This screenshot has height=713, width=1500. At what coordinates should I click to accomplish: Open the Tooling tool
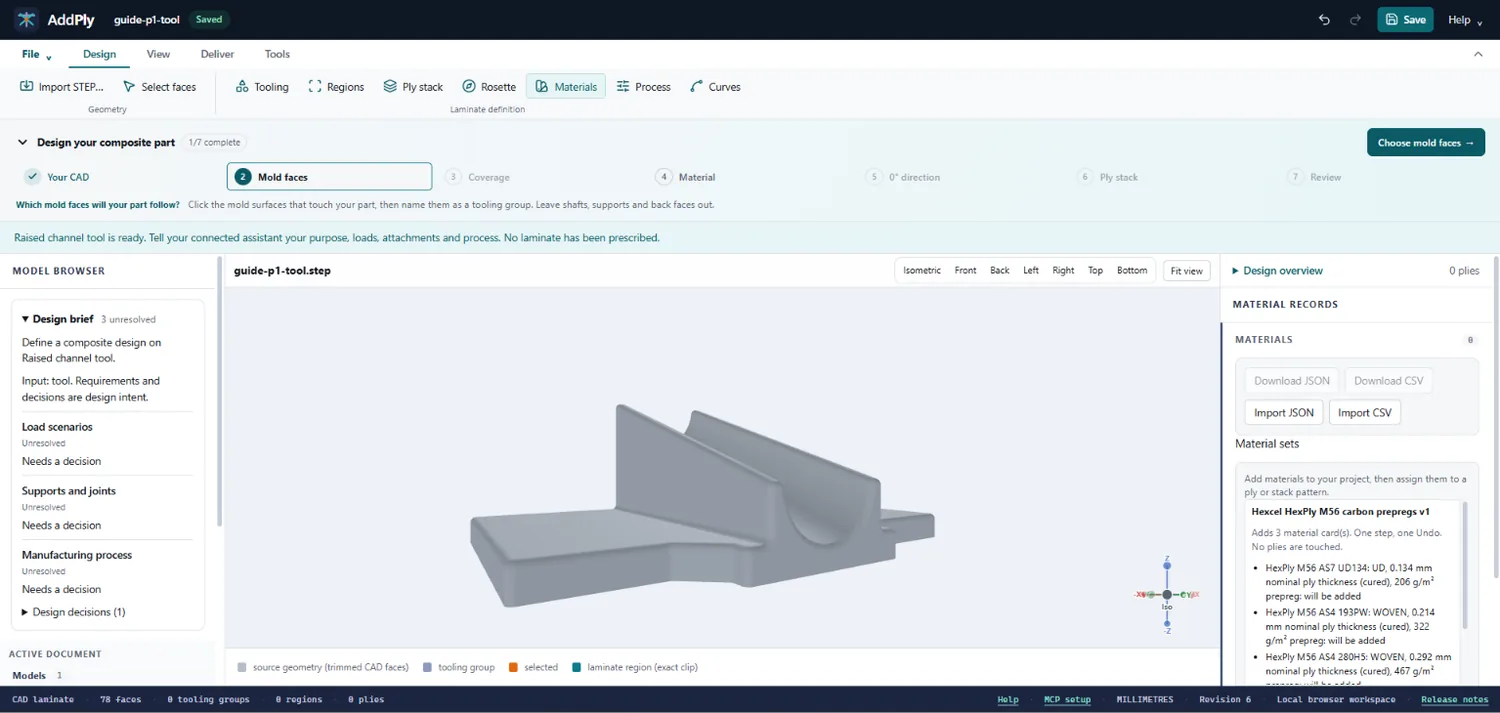262,87
